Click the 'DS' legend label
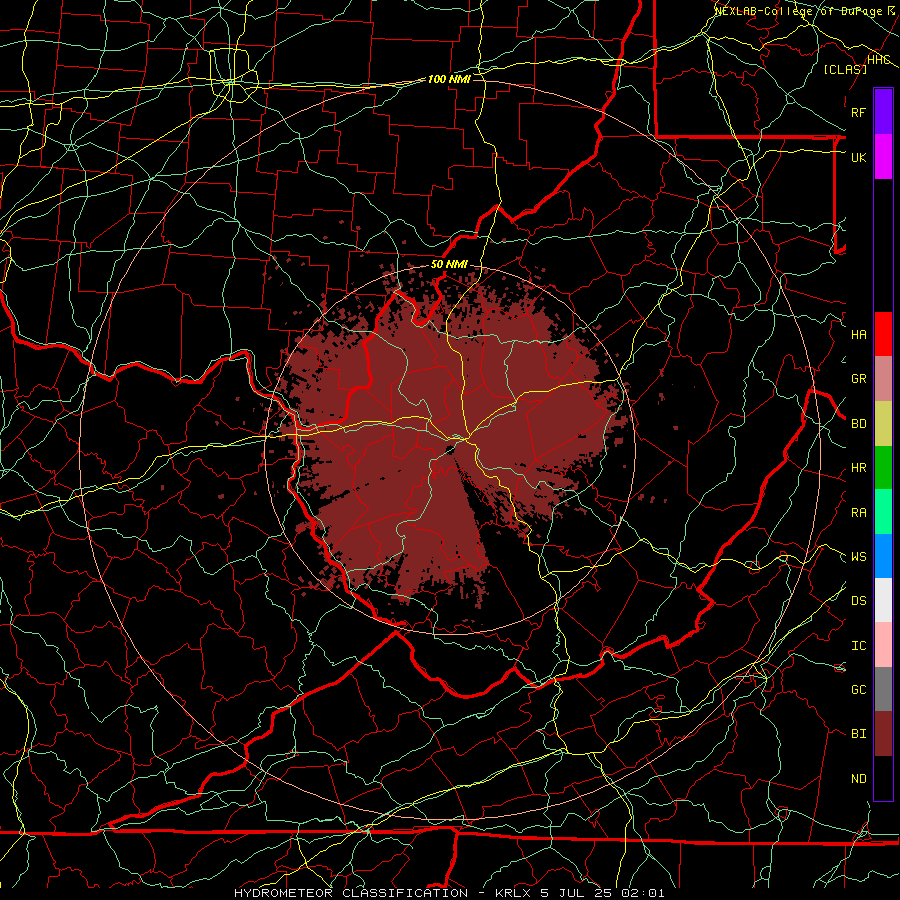Screen dimensions: 900x900 [x=859, y=601]
